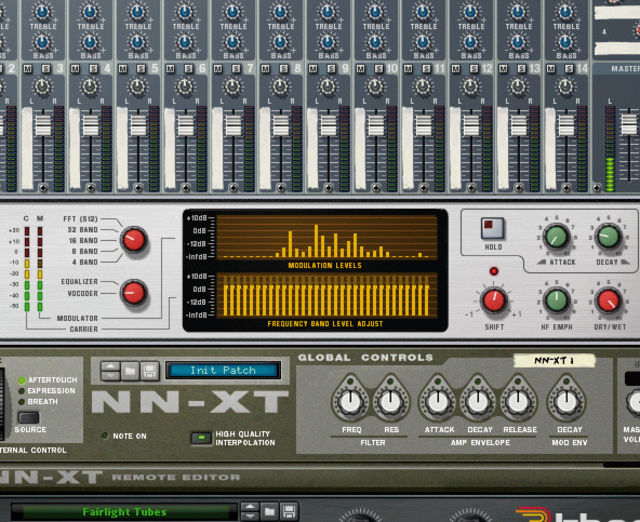Viewport: 640px width, 522px height.
Task: Click channel 11 level fader
Action: click(x=424, y=125)
